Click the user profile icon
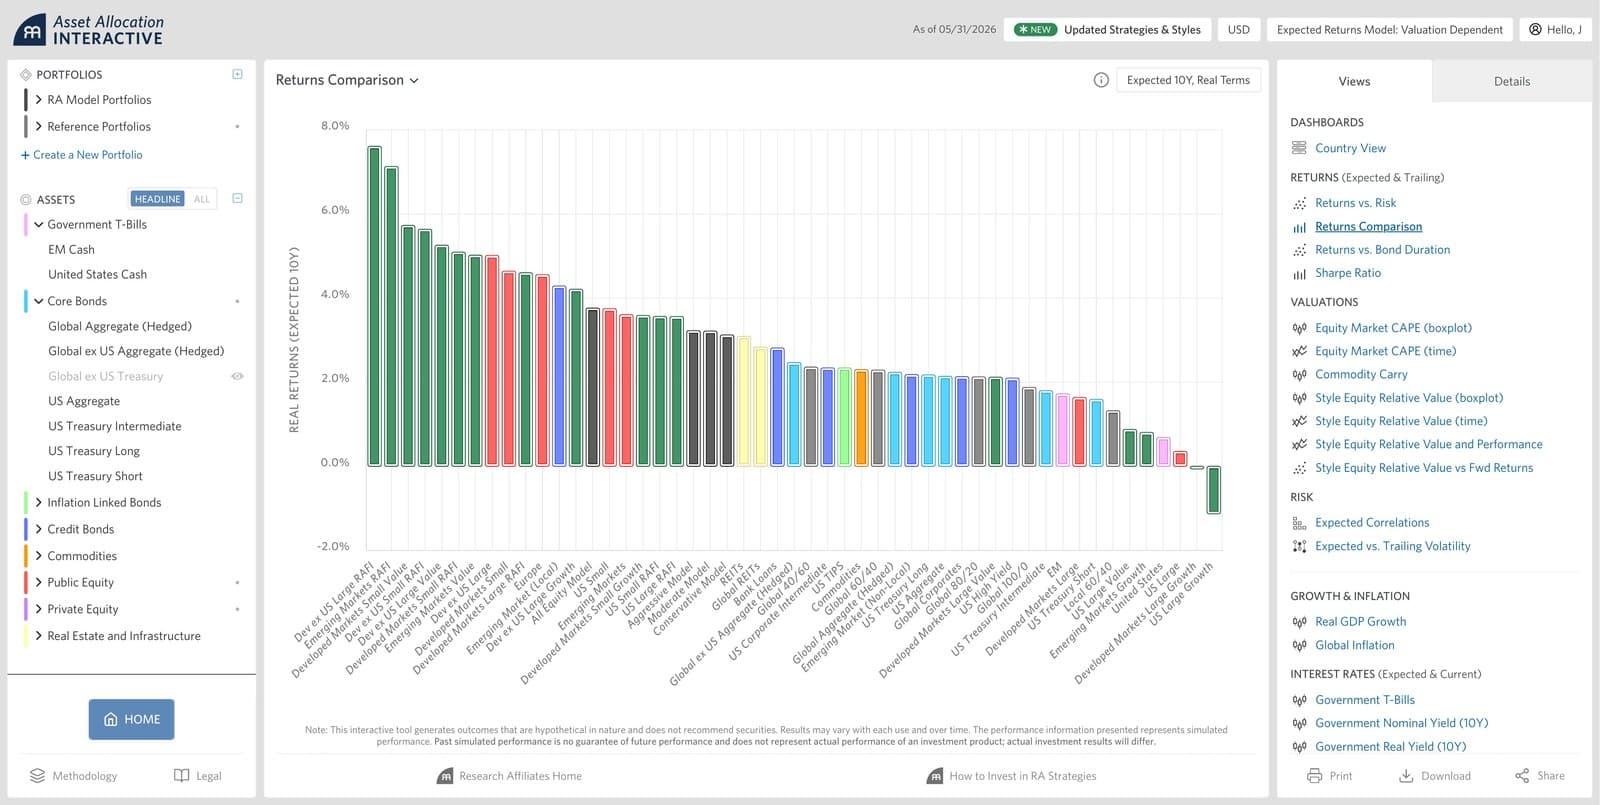 pos(1535,29)
